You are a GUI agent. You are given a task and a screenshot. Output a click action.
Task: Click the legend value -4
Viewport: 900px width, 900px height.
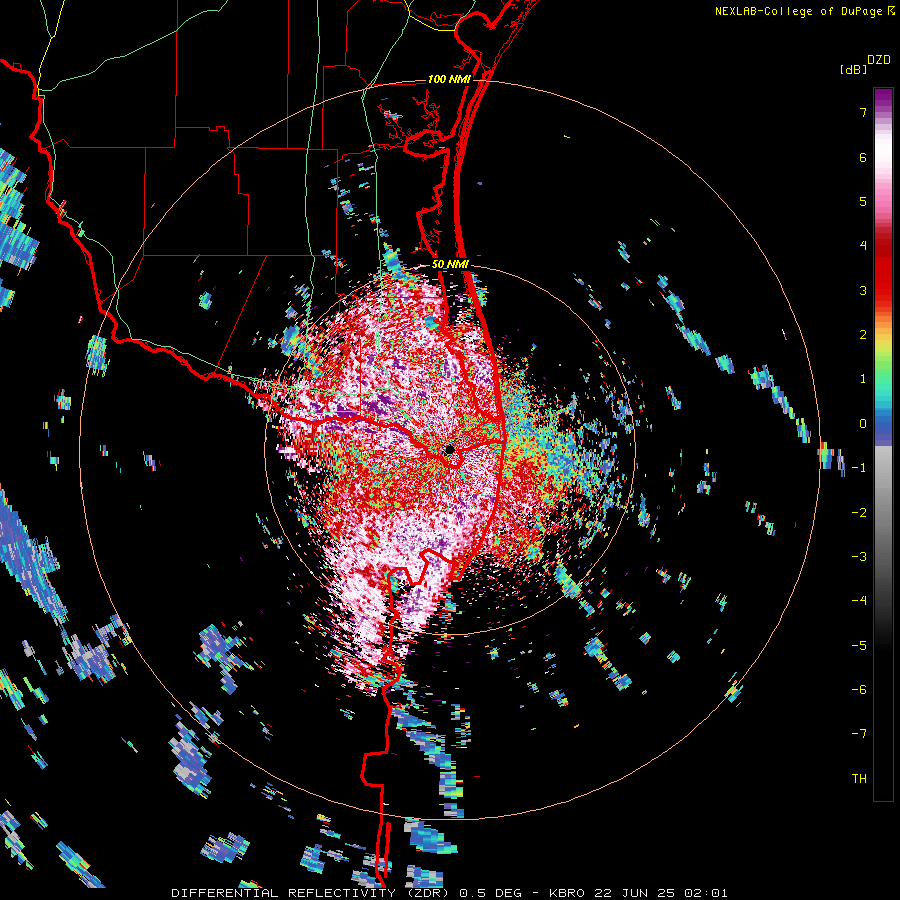click(859, 600)
